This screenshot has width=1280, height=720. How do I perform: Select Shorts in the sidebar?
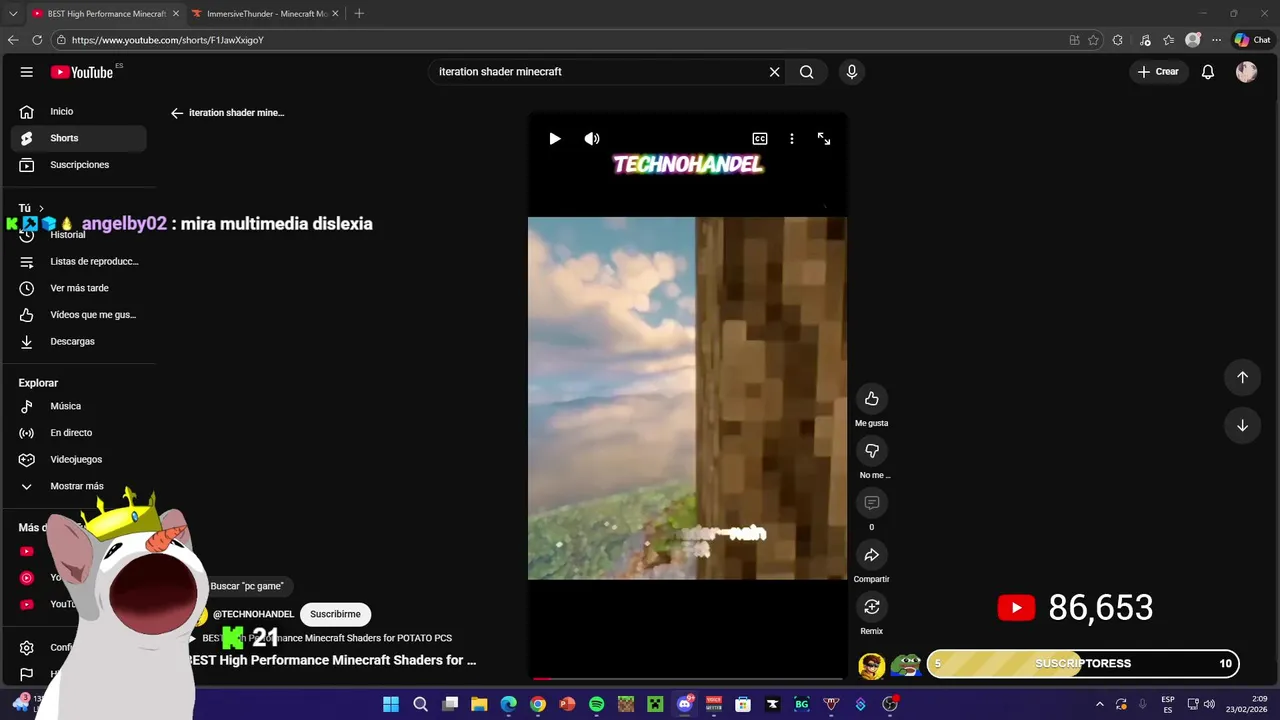[x=78, y=138]
